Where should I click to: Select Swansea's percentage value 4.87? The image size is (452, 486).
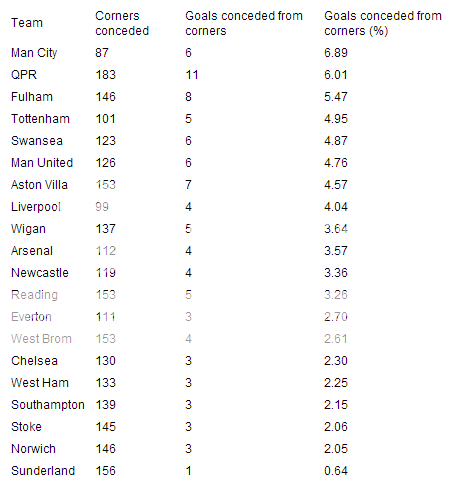(x=336, y=141)
